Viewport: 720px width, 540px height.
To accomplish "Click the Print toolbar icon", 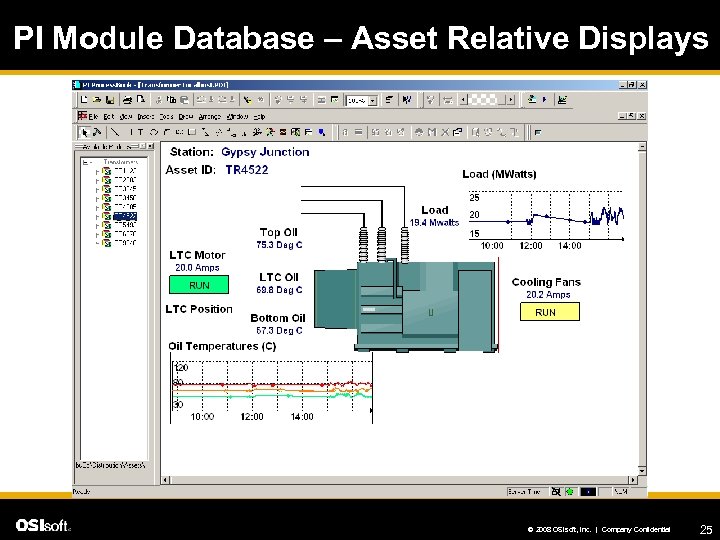I will point(128,100).
